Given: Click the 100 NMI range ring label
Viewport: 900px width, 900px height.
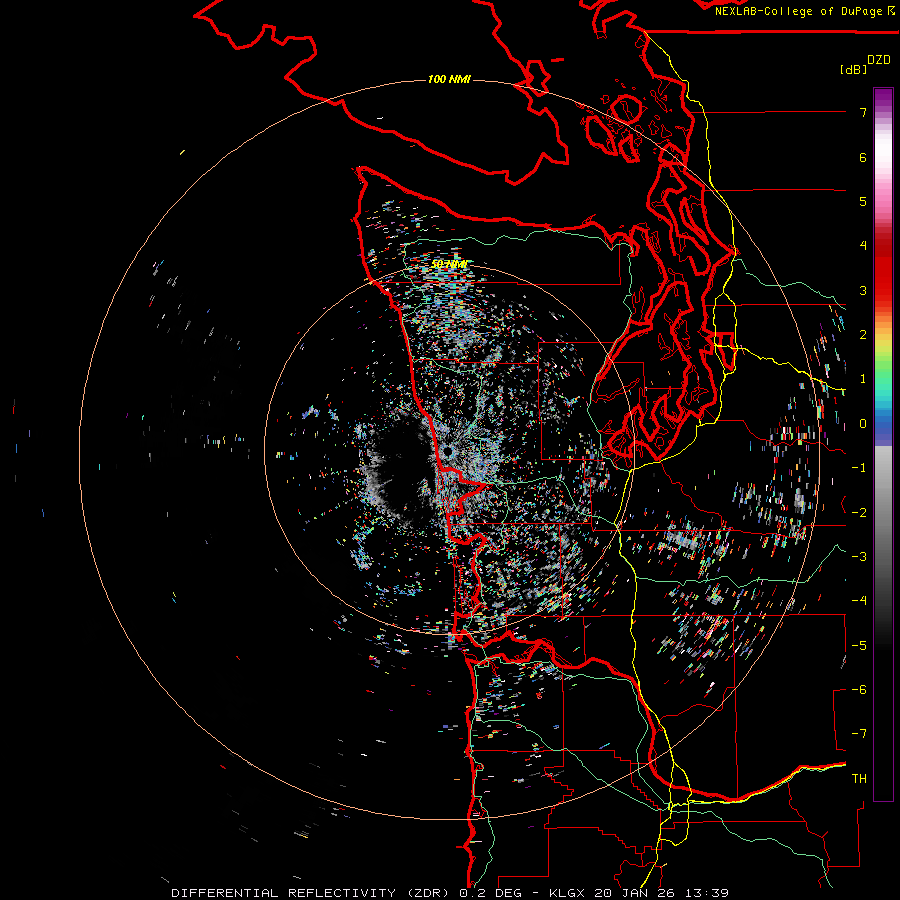Looking at the screenshot, I should point(449,79).
